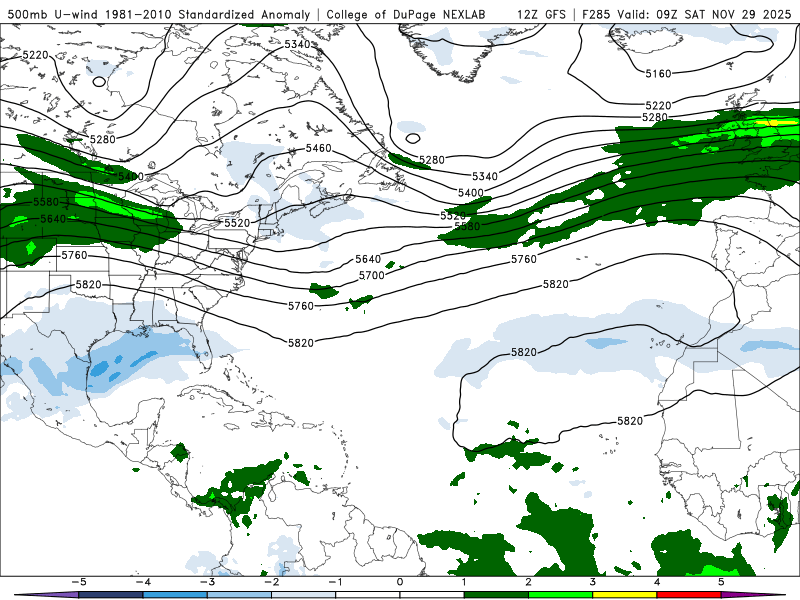Pick the yellow swatch between 3 and 4
The width and height of the screenshot is (800, 600).
(x=625, y=595)
